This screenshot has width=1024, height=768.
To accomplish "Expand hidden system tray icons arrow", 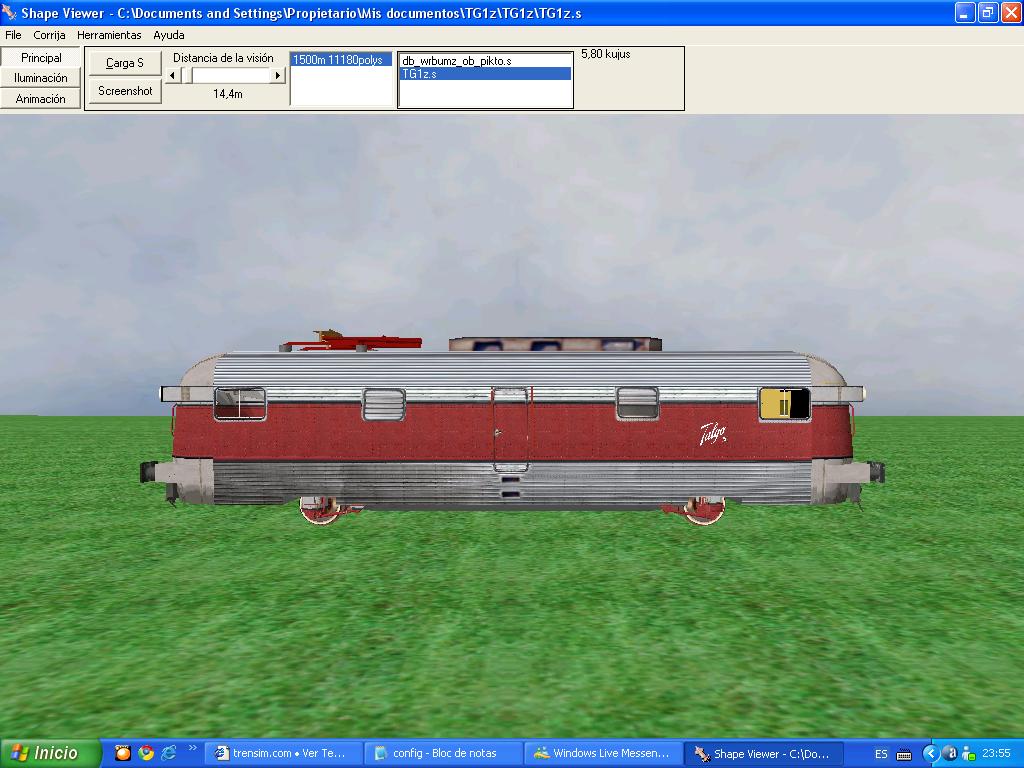I will pyautogui.click(x=930, y=753).
